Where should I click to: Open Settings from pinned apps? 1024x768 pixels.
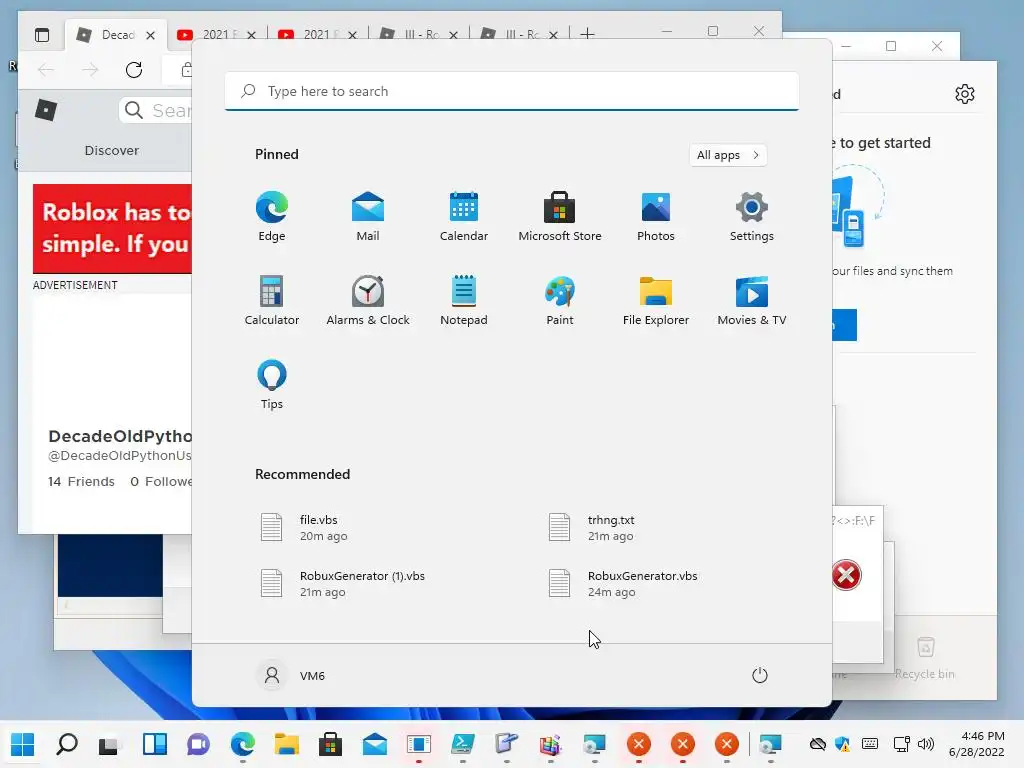[x=752, y=217]
